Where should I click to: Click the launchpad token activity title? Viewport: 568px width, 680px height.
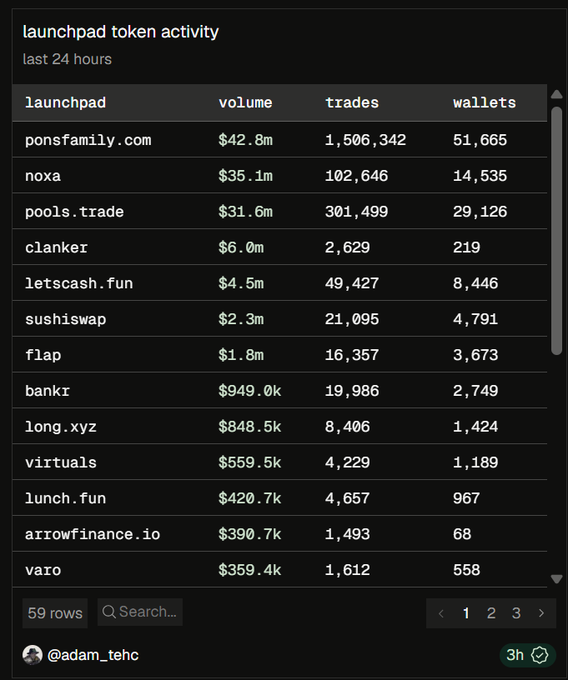coord(121,32)
